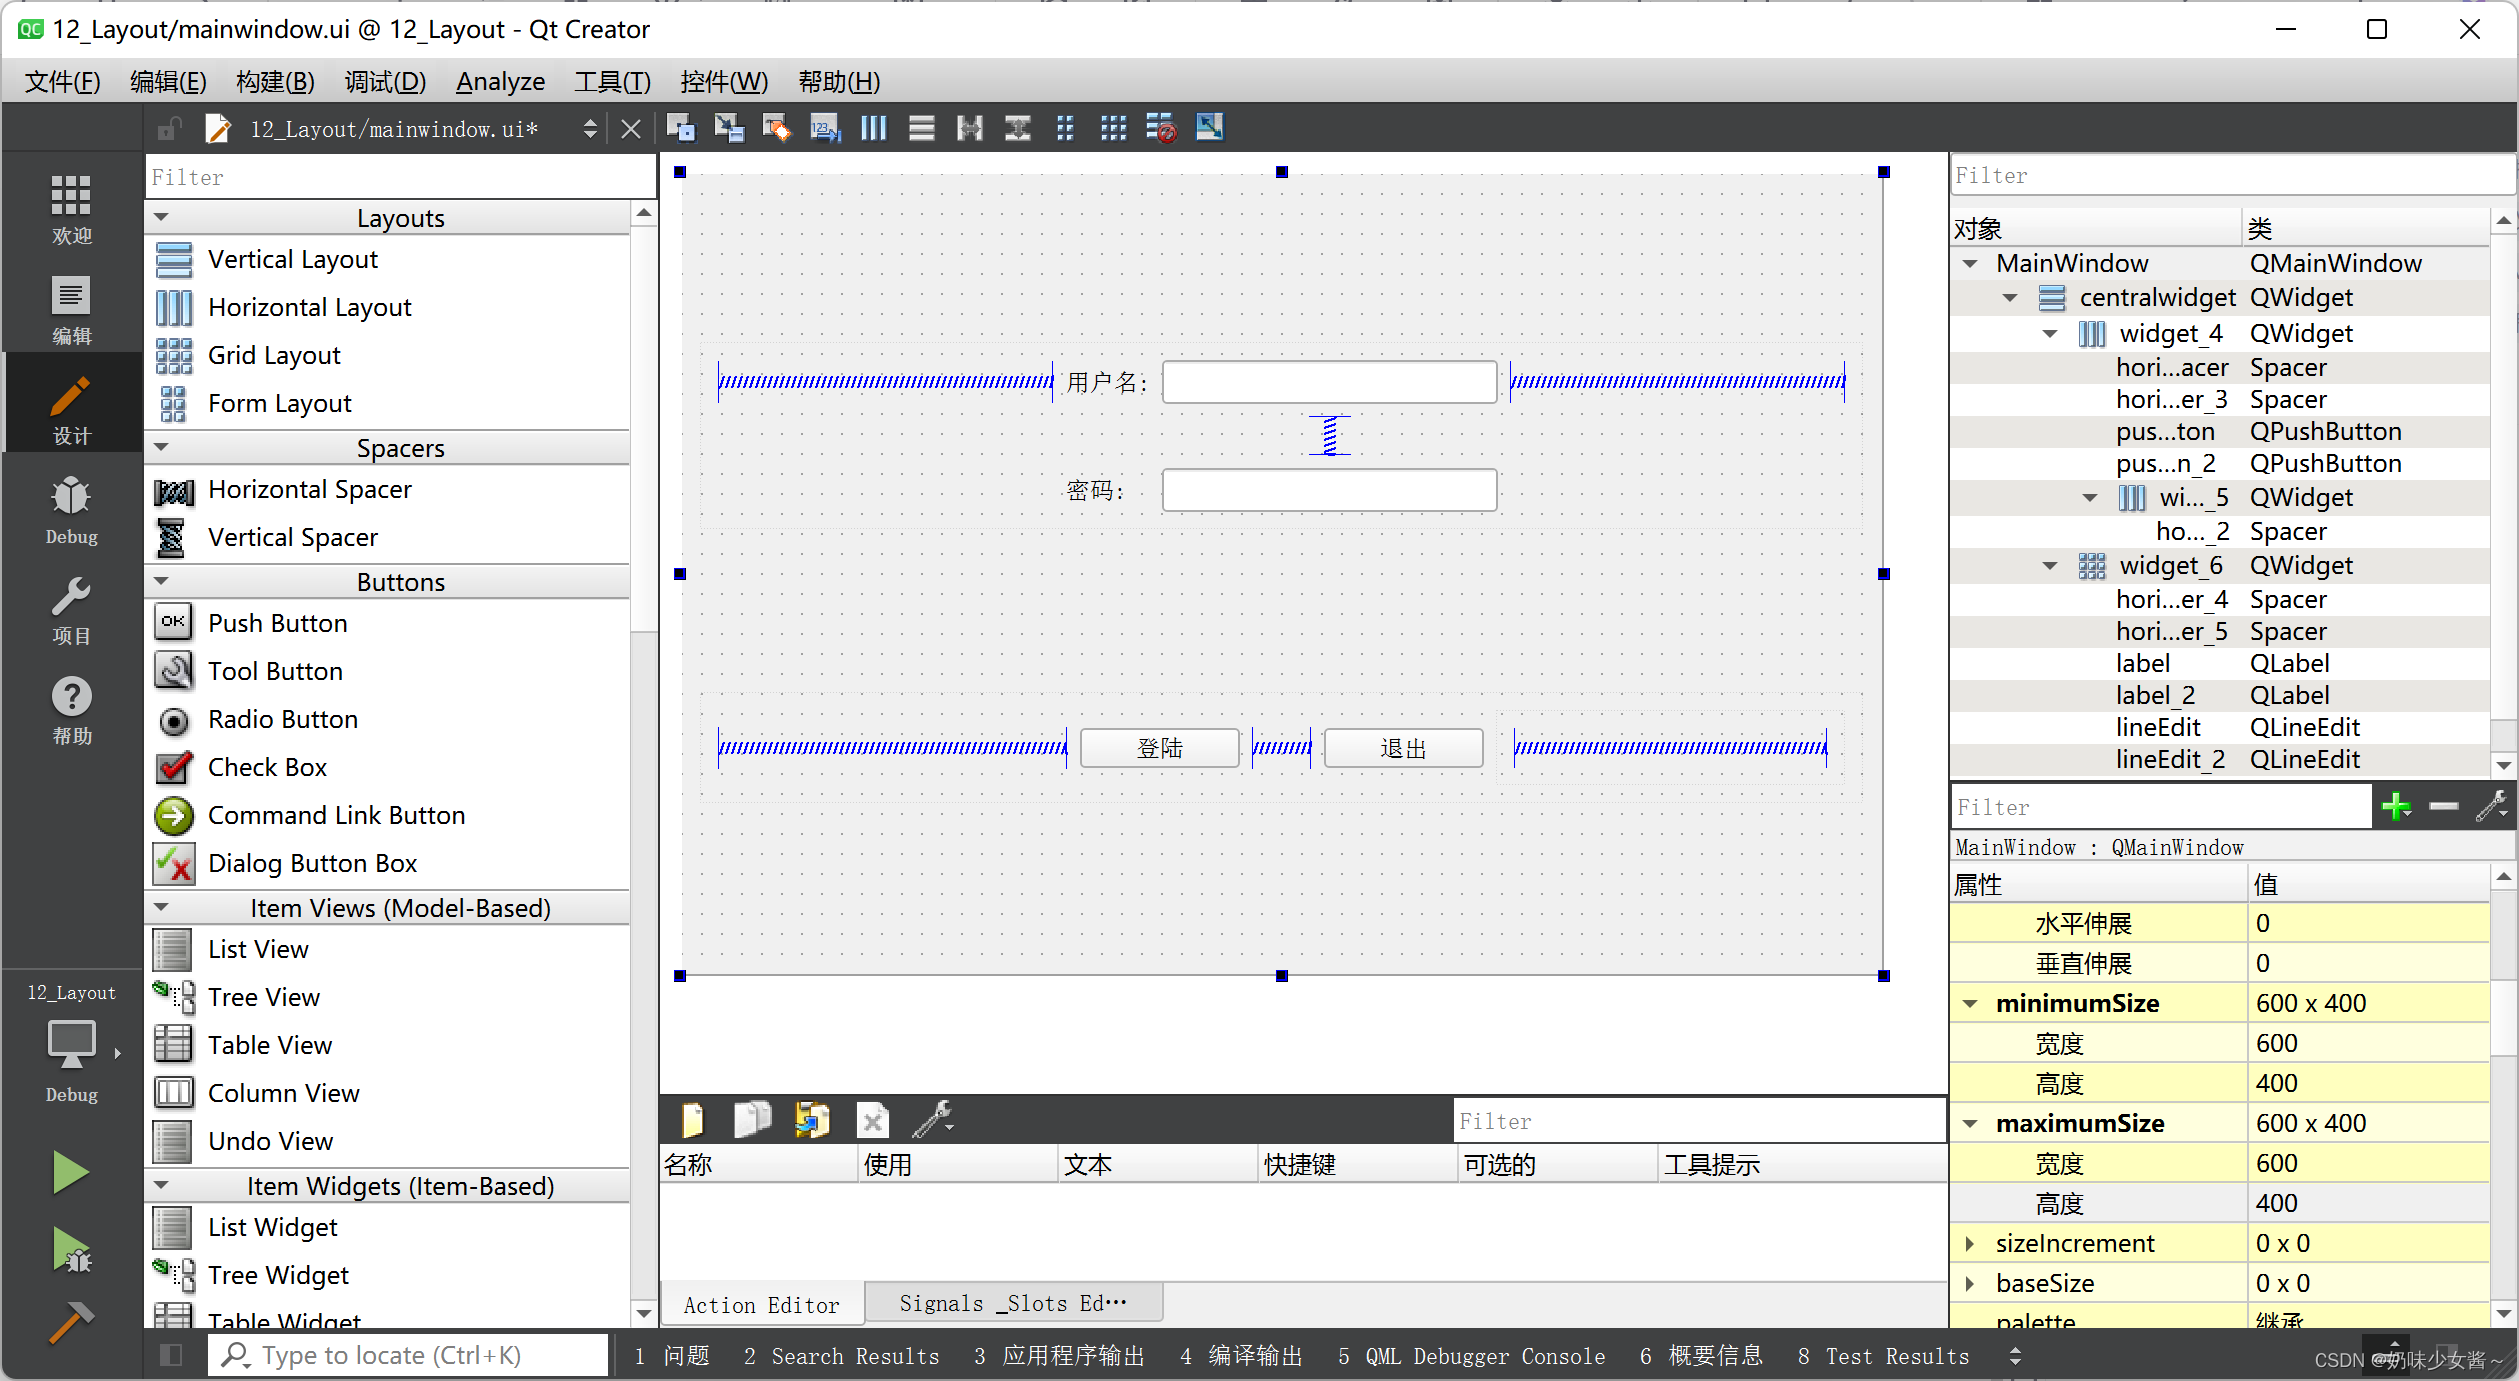
Task: Click the 登陆 button in canvas
Action: click(x=1159, y=745)
